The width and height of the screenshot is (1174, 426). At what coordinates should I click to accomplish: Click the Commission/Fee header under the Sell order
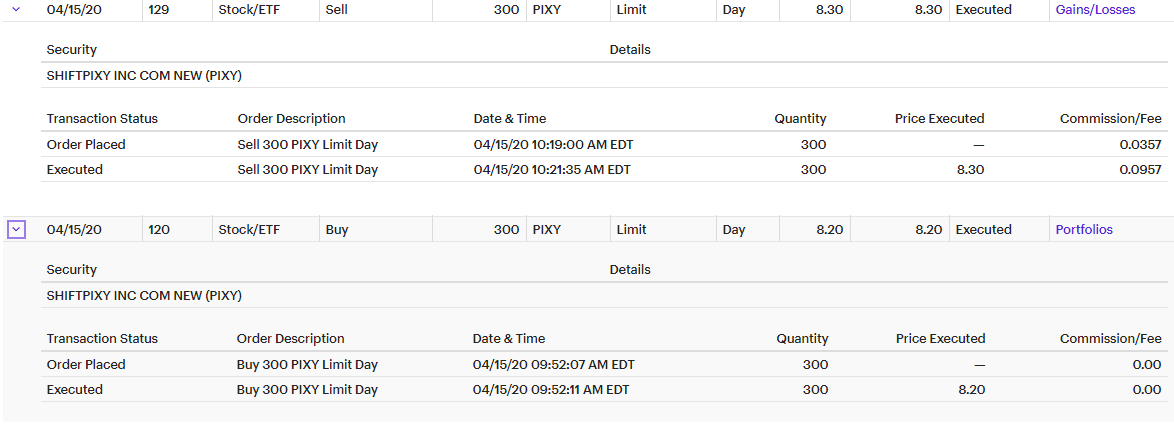click(1110, 118)
